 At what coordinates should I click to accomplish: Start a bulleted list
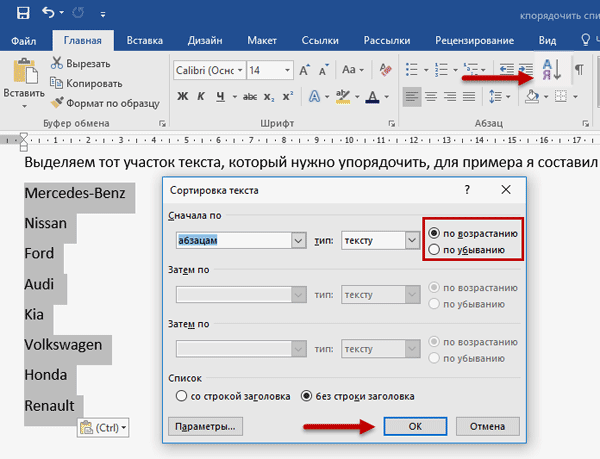(x=412, y=70)
